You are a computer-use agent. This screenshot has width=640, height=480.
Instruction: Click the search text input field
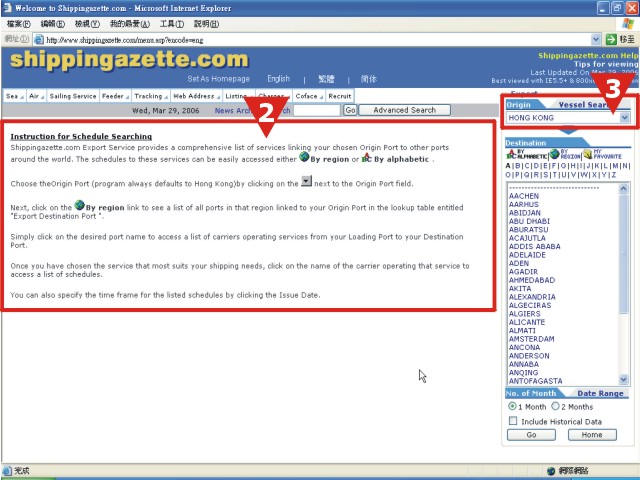pos(316,110)
